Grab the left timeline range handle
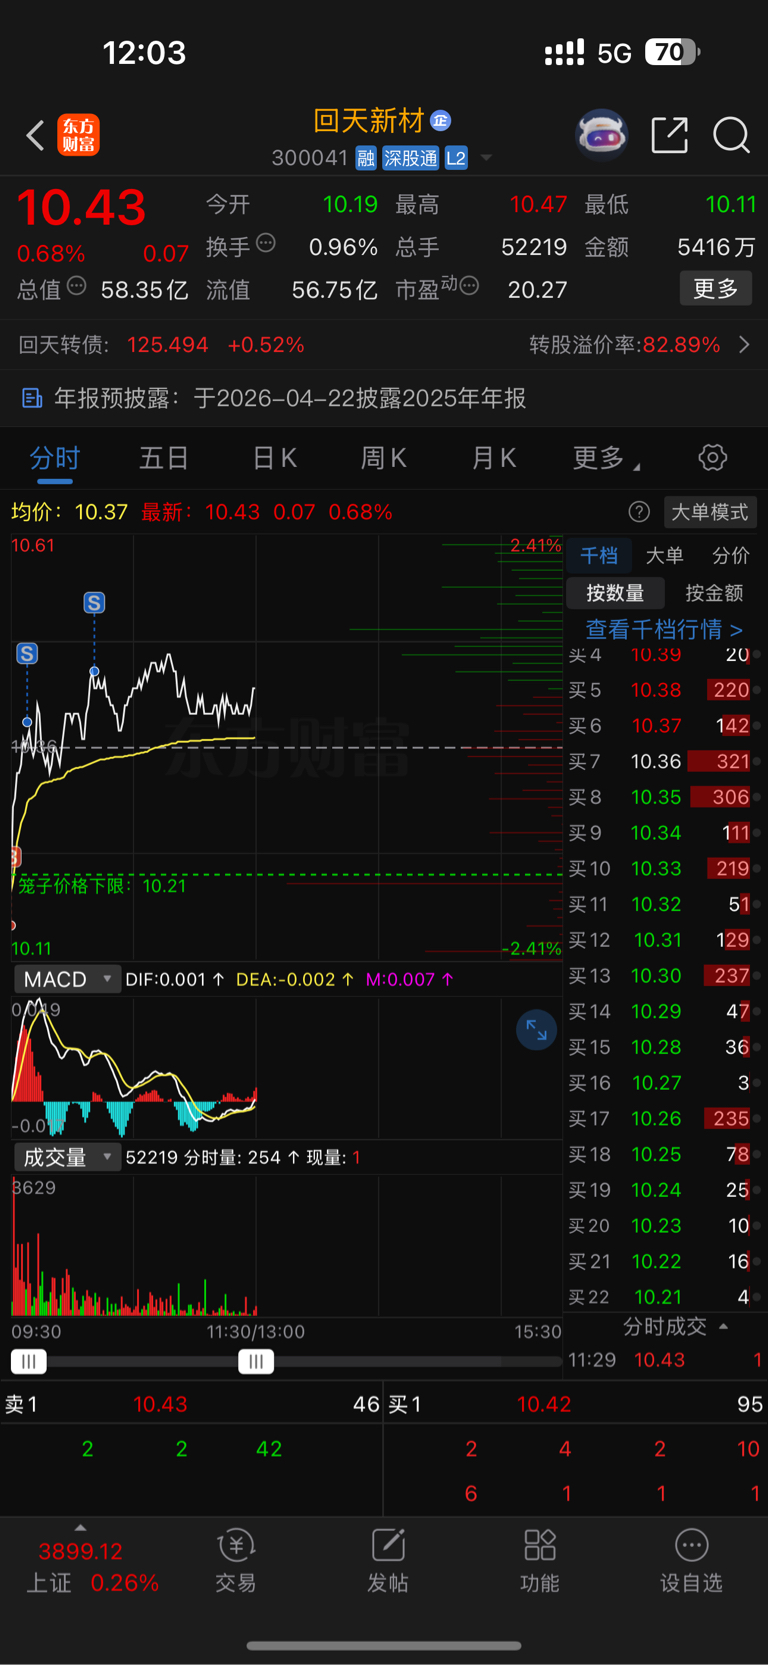The image size is (768, 1665). 29,1361
